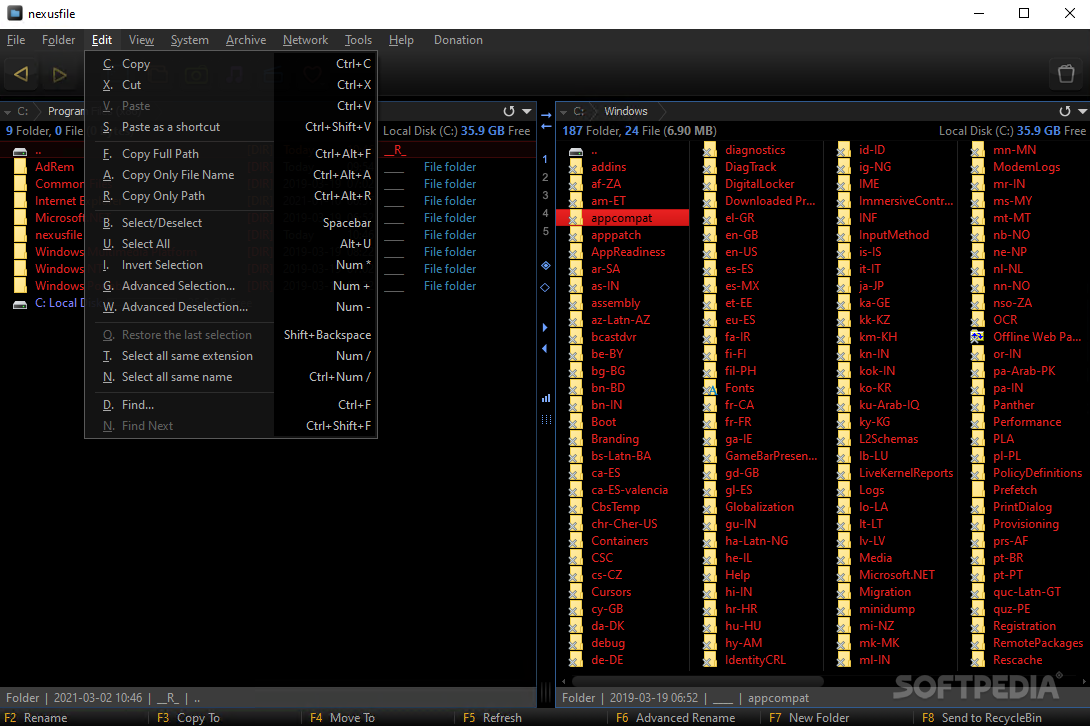Select the Microsoft.NET folder

[x=897, y=575]
